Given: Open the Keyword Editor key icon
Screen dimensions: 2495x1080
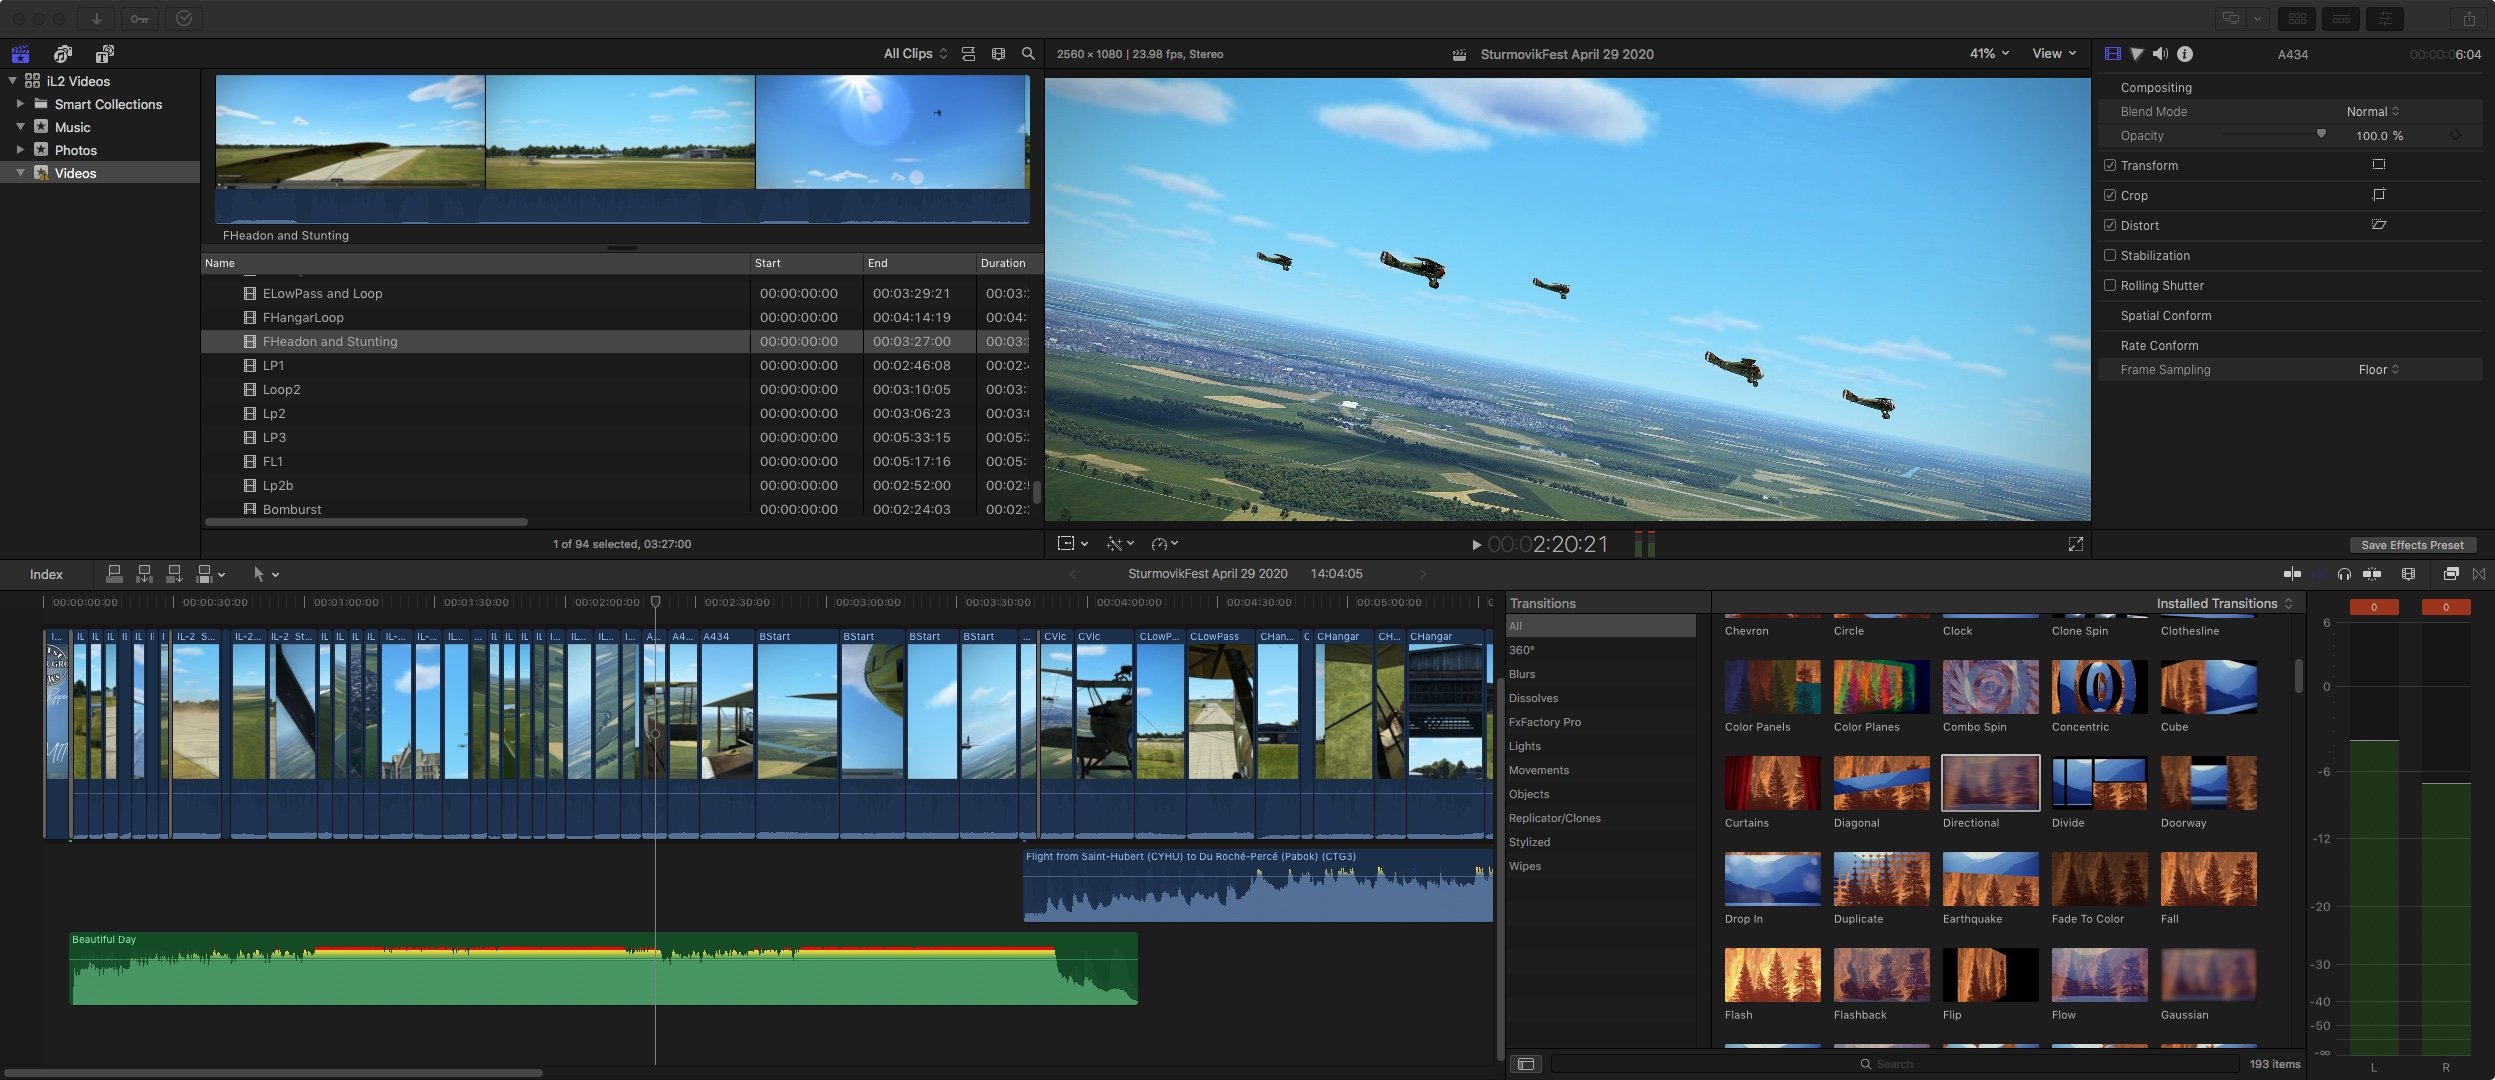Looking at the screenshot, I should (x=139, y=18).
